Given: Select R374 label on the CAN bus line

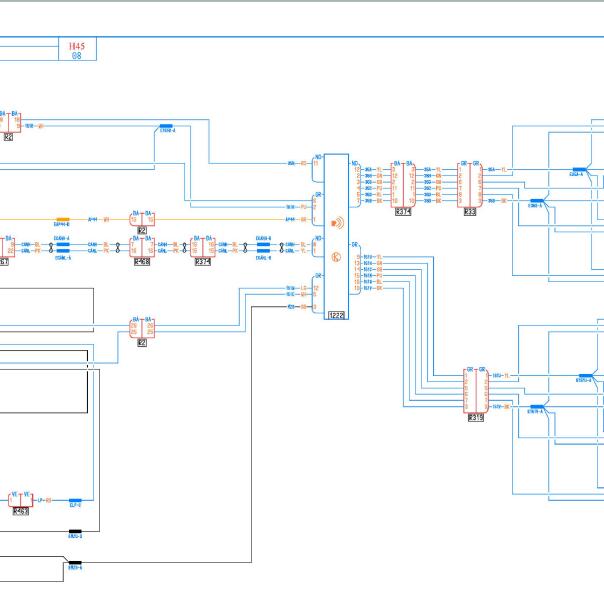Looking at the screenshot, I should [203, 262].
